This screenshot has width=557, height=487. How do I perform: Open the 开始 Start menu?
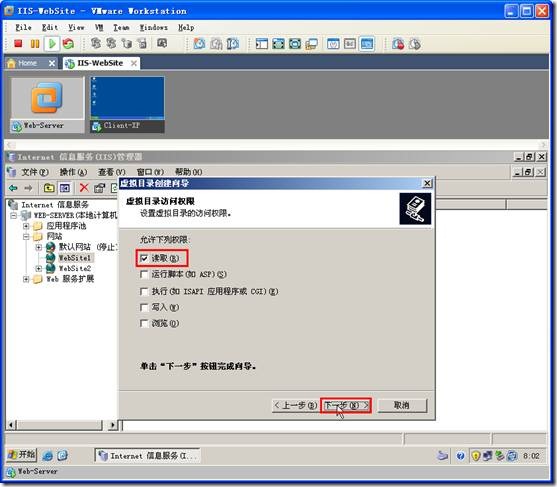[x=22, y=455]
